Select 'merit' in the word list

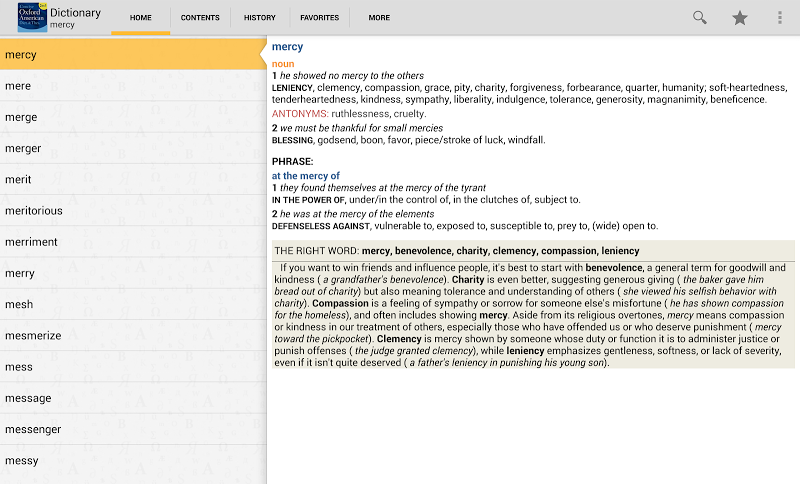click(x=133, y=180)
